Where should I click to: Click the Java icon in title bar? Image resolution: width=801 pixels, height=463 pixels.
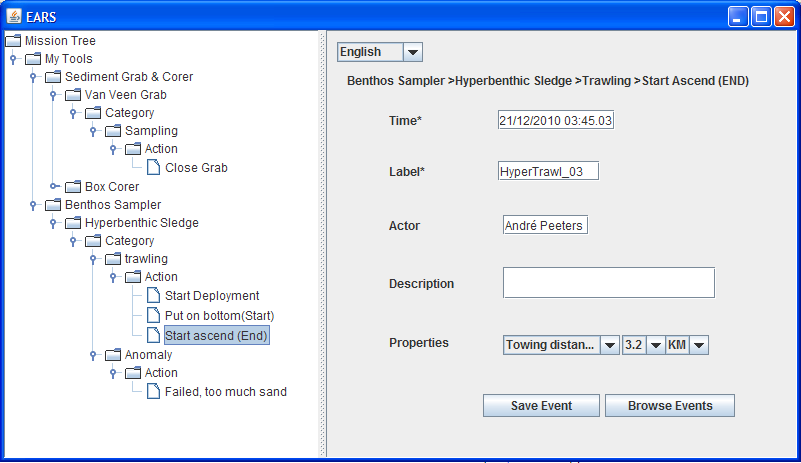[14, 16]
